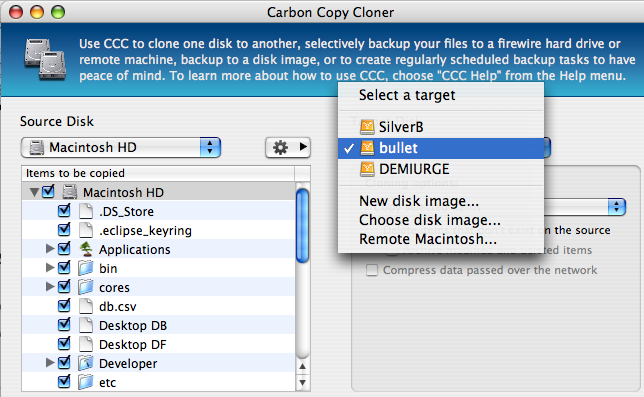Collapse the Macintosh HD tree root
The width and height of the screenshot is (644, 397).
click(x=34, y=192)
